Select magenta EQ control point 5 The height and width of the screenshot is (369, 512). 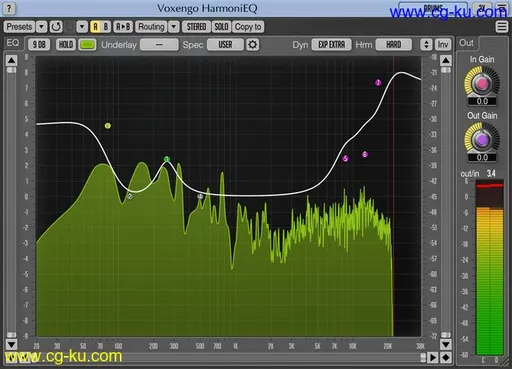tap(345, 159)
